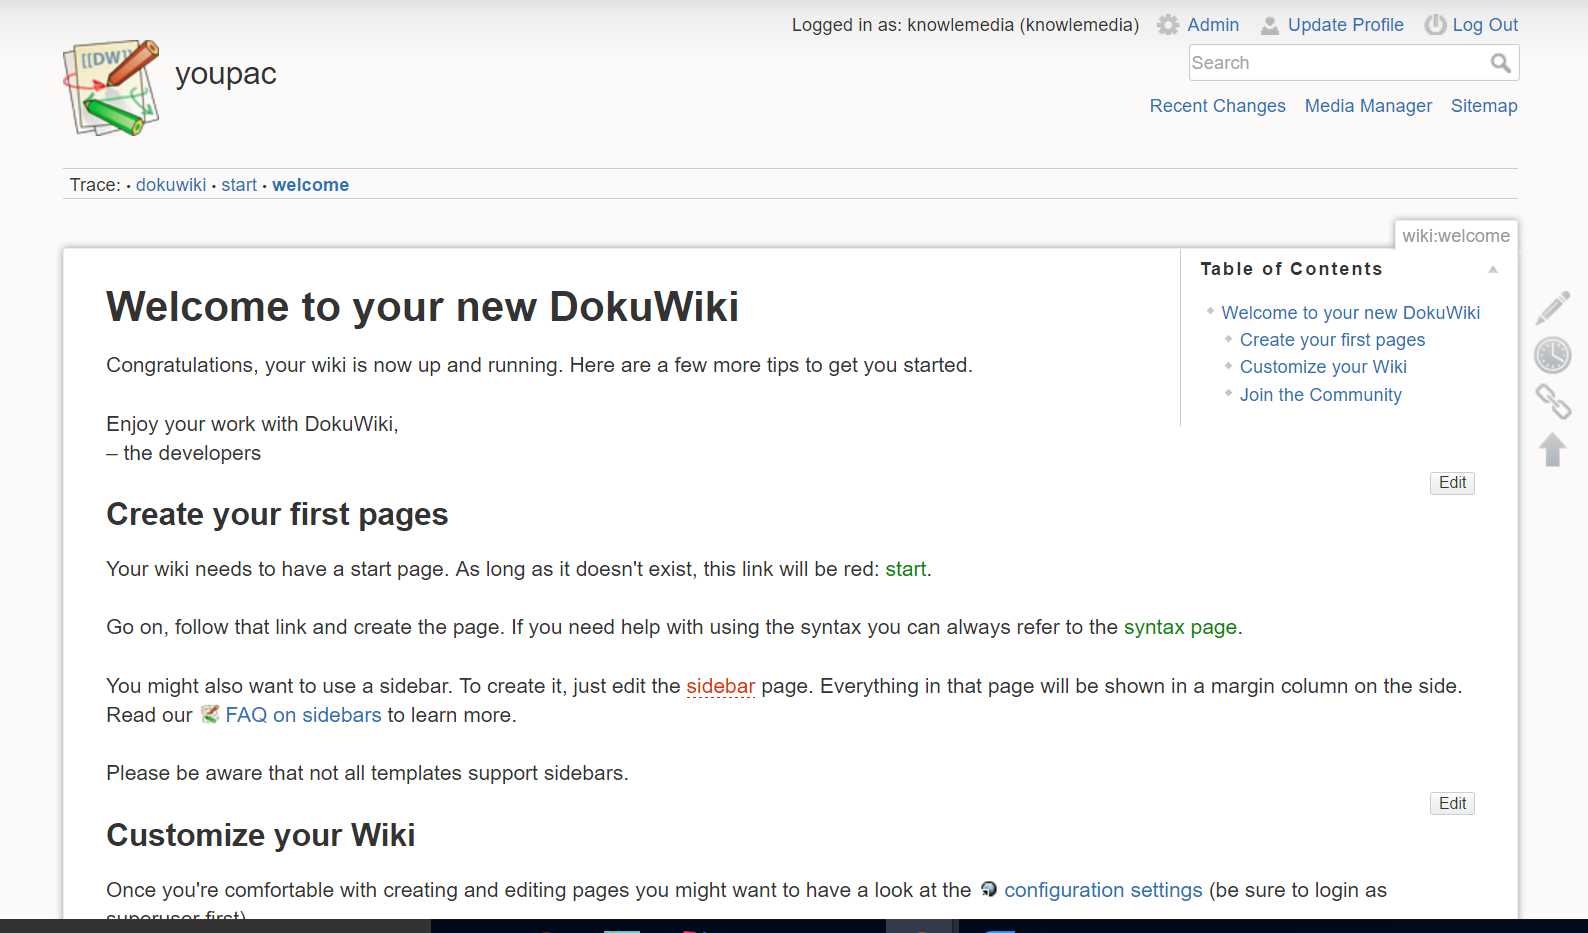This screenshot has height=933, width=1588.
Task: Click Edit button above Create your first pages
Action: [1452, 483]
